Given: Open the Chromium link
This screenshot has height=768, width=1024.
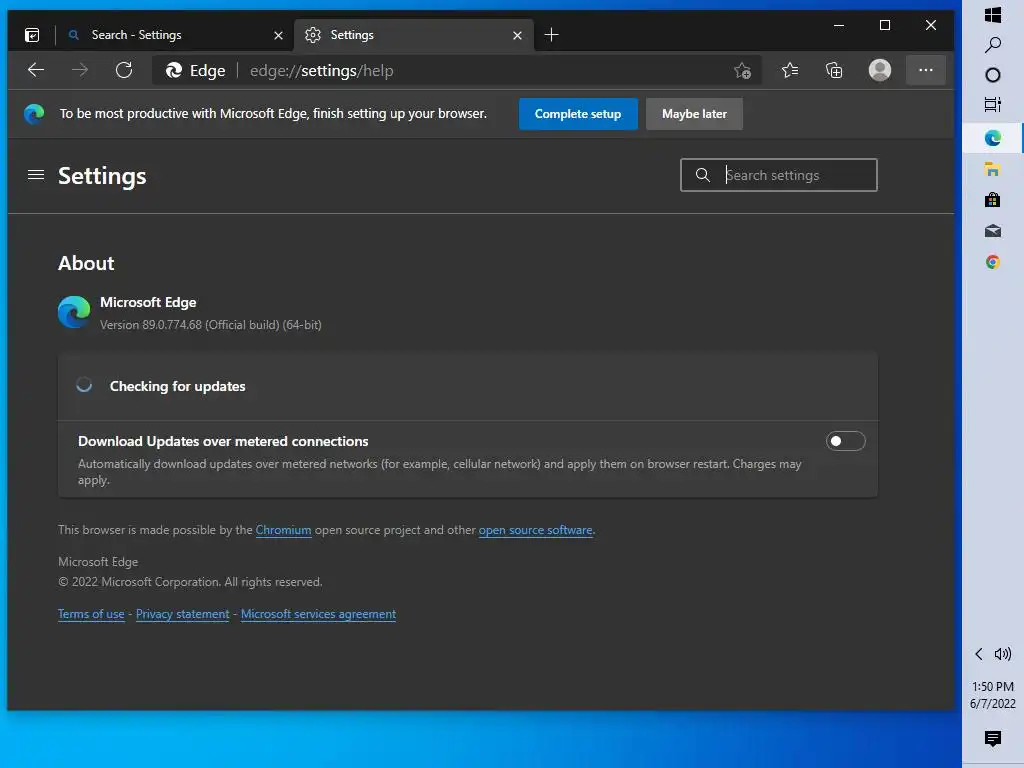Looking at the screenshot, I should tap(283, 530).
